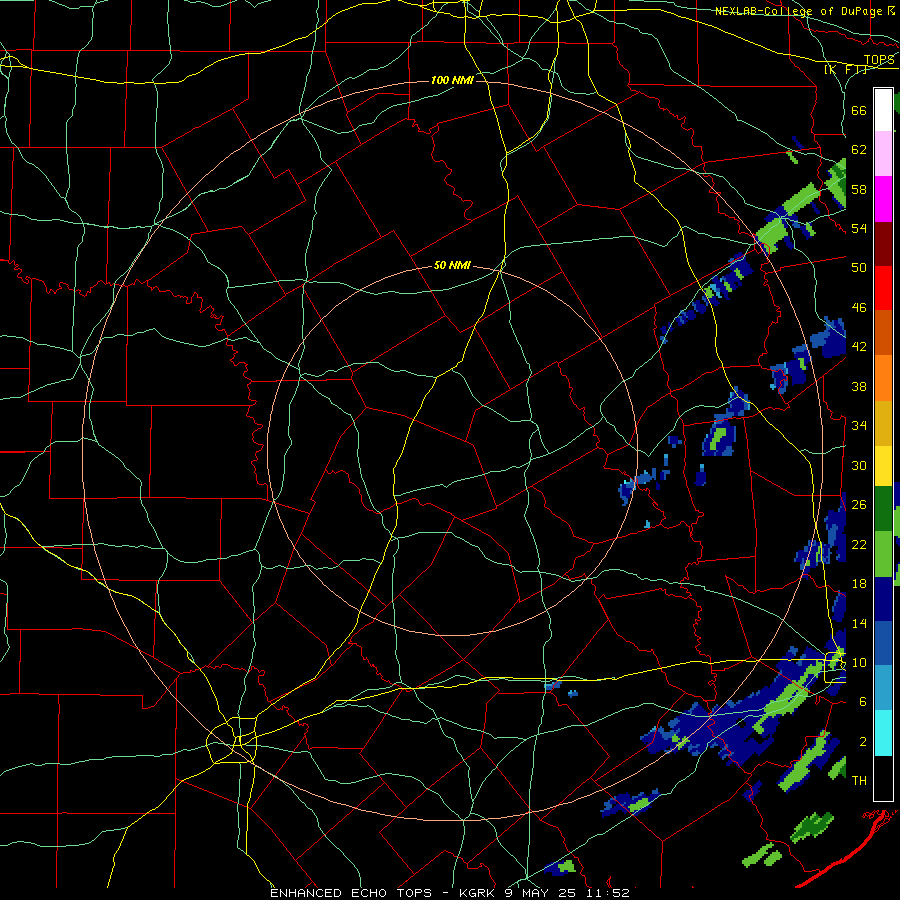Click the 6 value on the scale

click(x=863, y=702)
